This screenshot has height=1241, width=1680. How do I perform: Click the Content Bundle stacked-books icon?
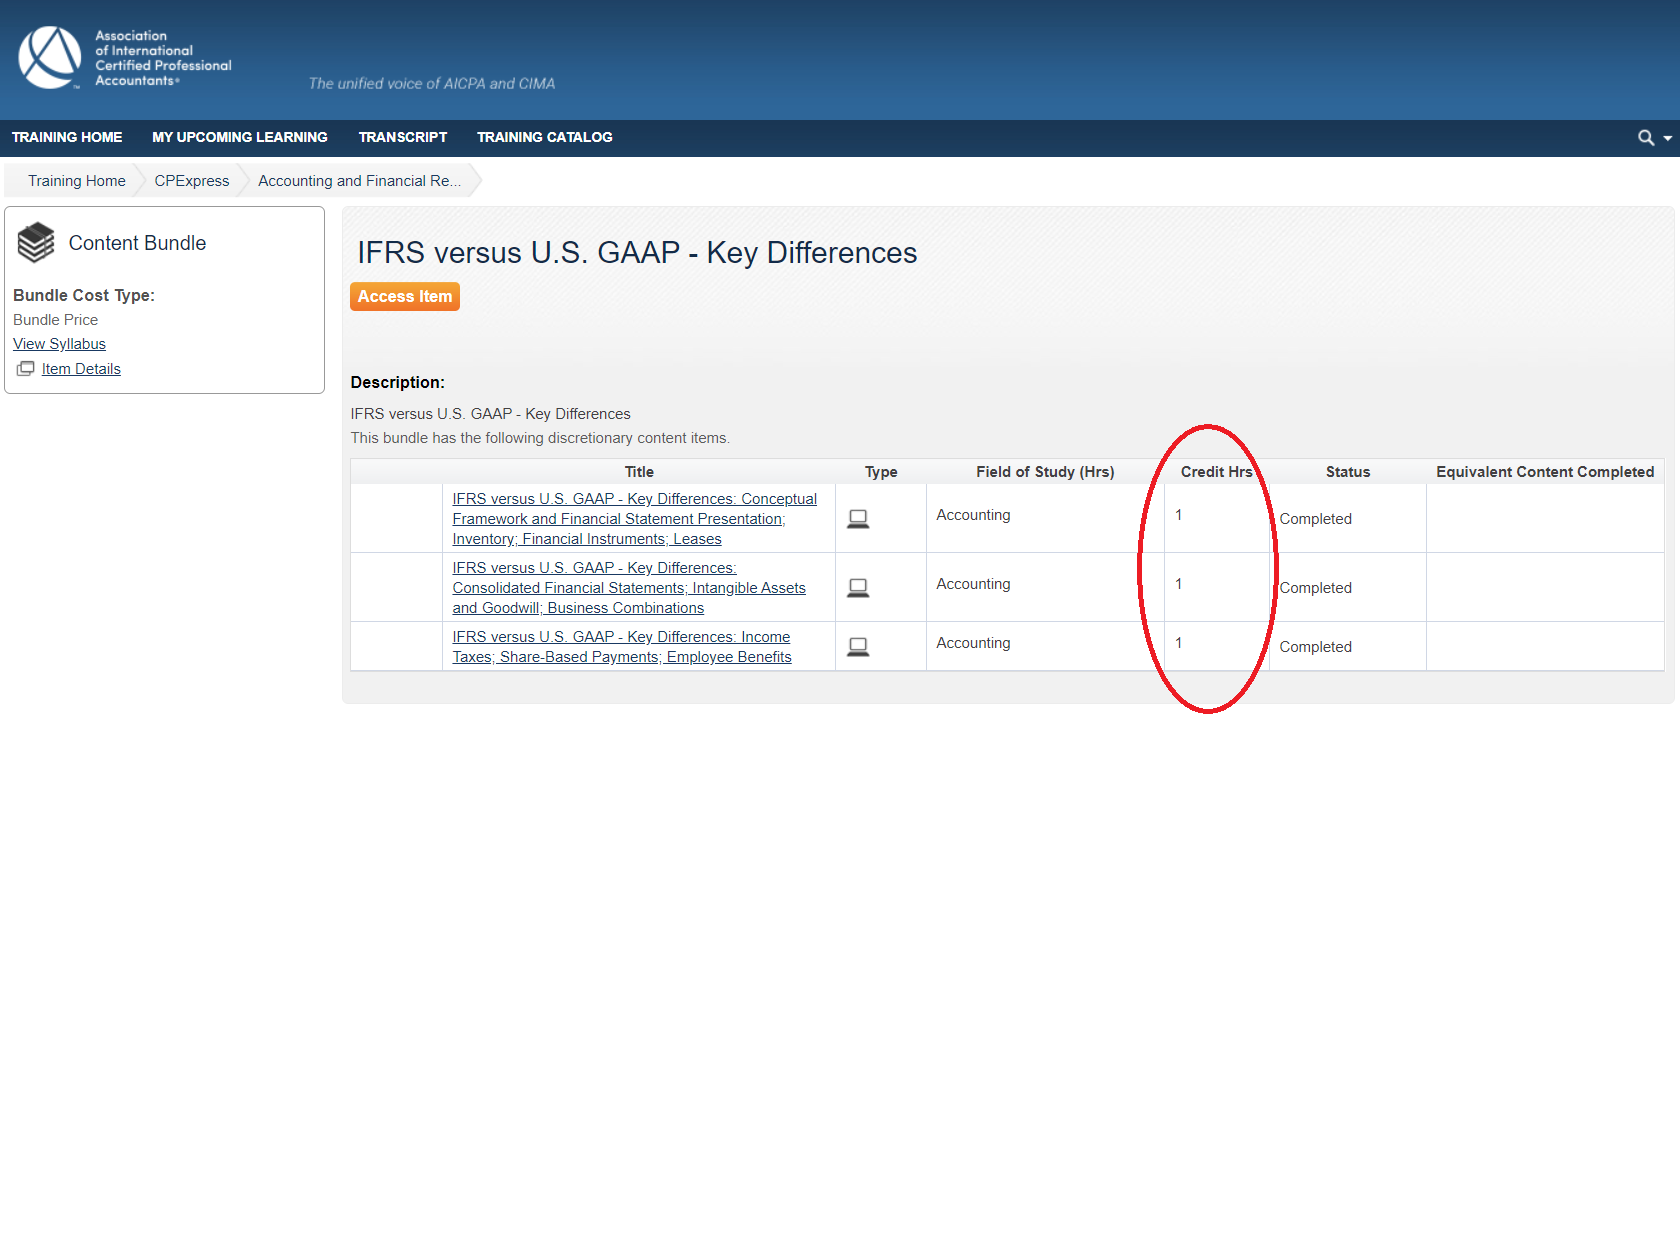(36, 241)
